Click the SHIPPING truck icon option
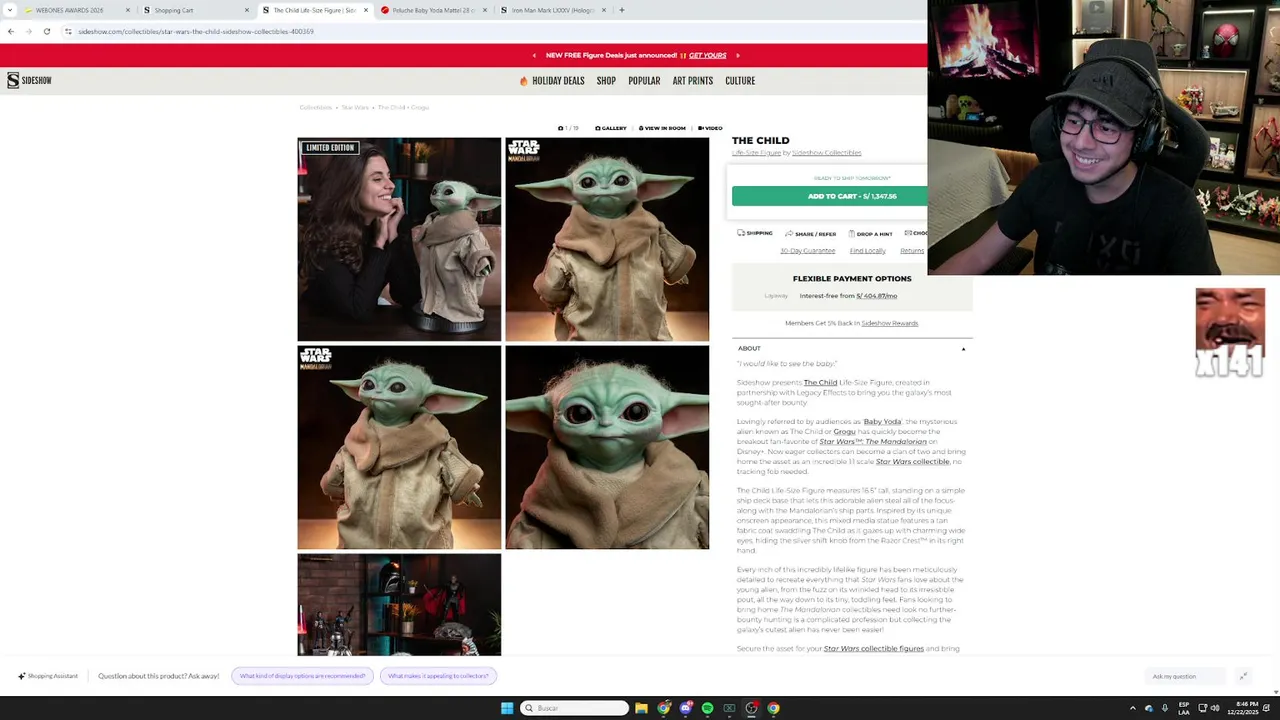The width and height of the screenshot is (1280, 720). tap(755, 233)
